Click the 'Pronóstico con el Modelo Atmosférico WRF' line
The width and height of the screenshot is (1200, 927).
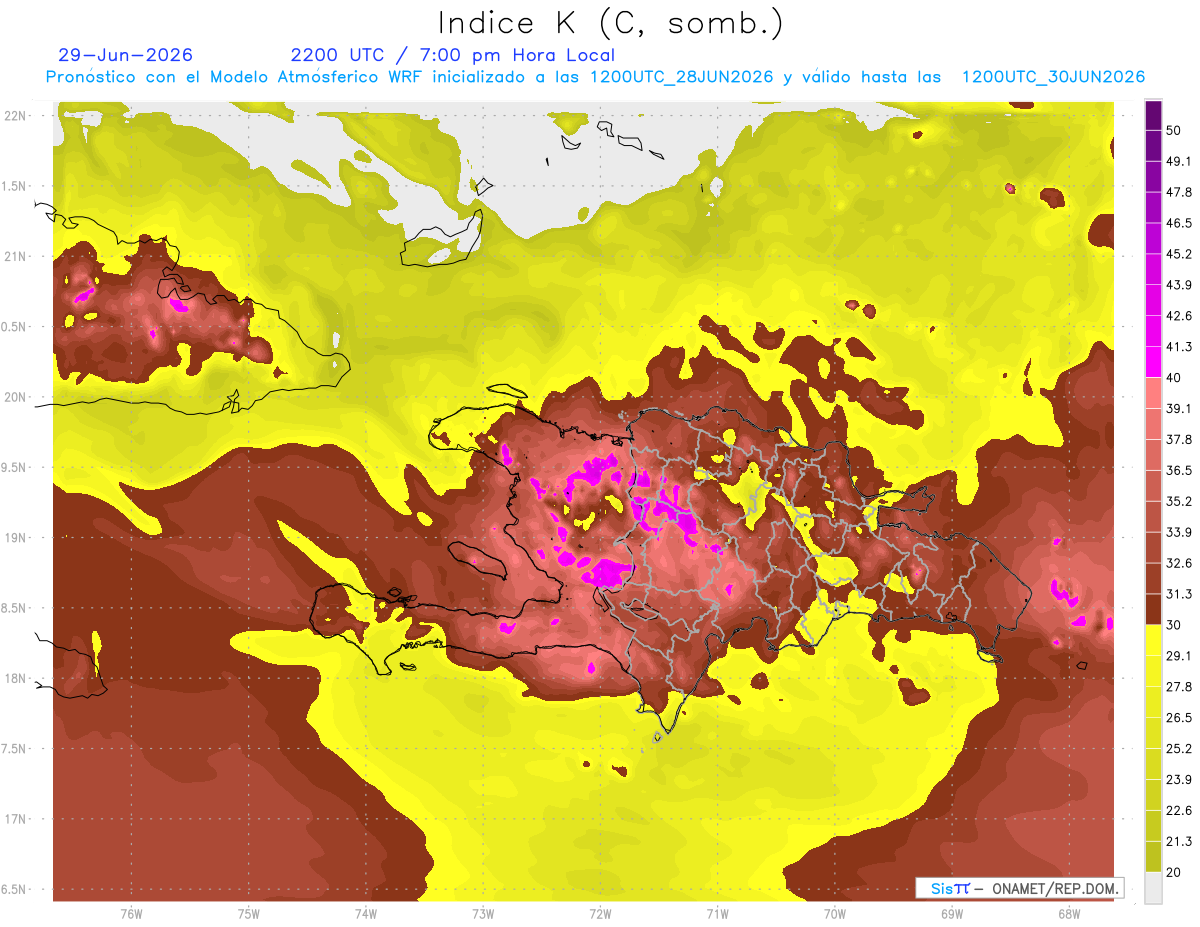(595, 77)
